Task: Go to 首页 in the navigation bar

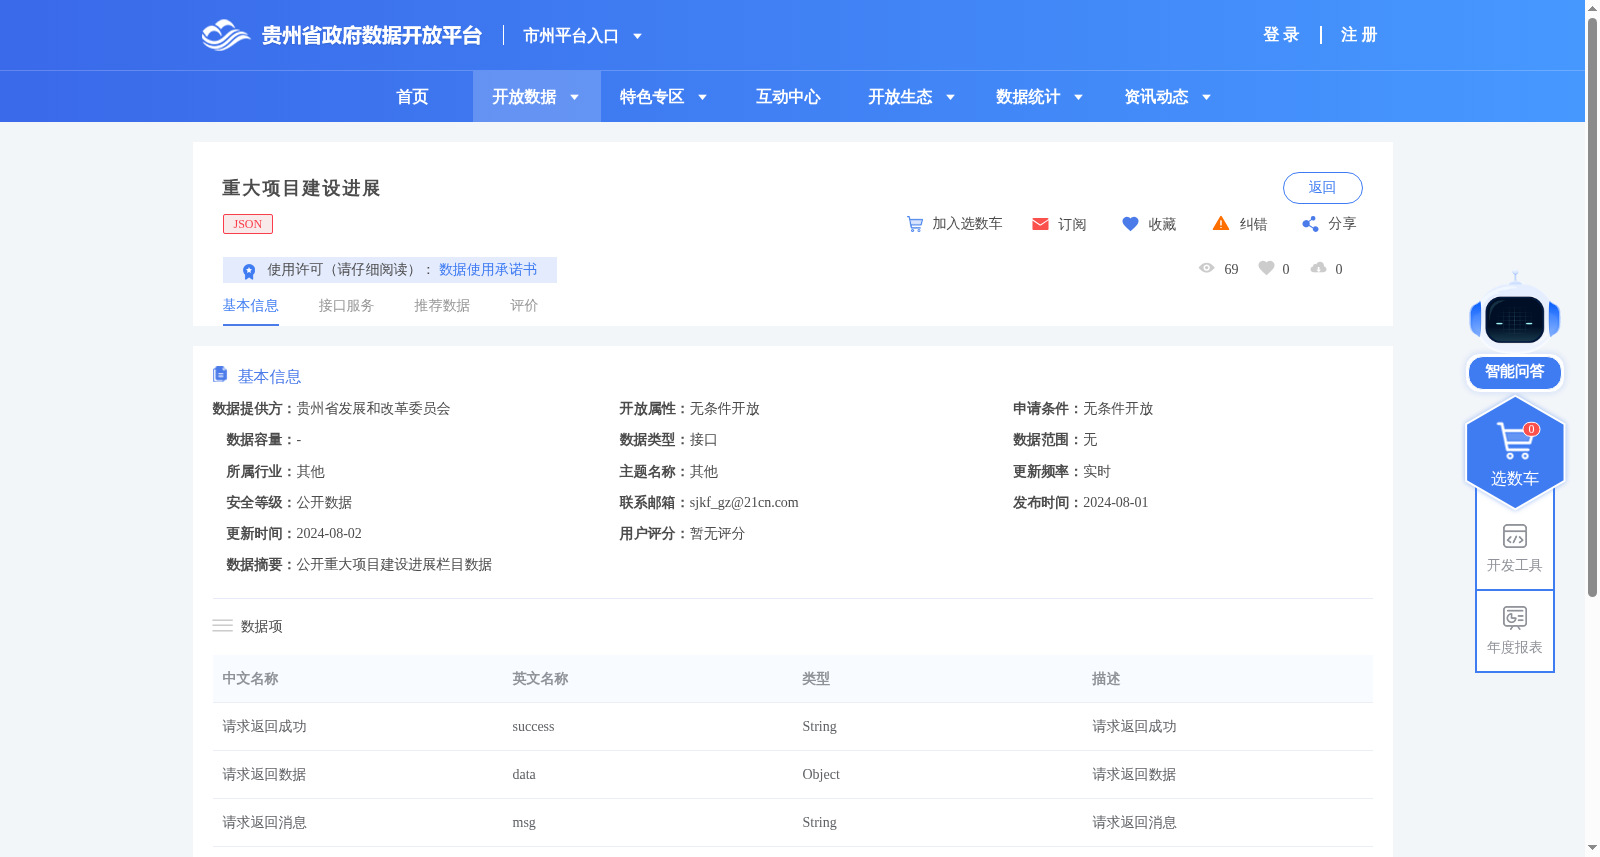Action: [x=412, y=97]
